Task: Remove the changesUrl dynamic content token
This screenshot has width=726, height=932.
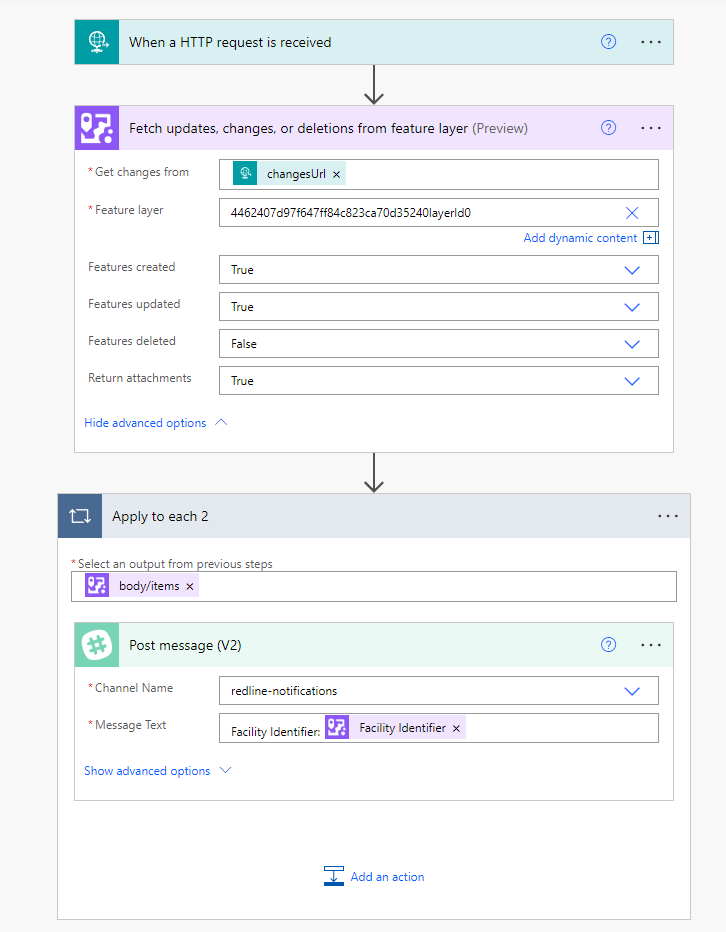Action: (337, 174)
